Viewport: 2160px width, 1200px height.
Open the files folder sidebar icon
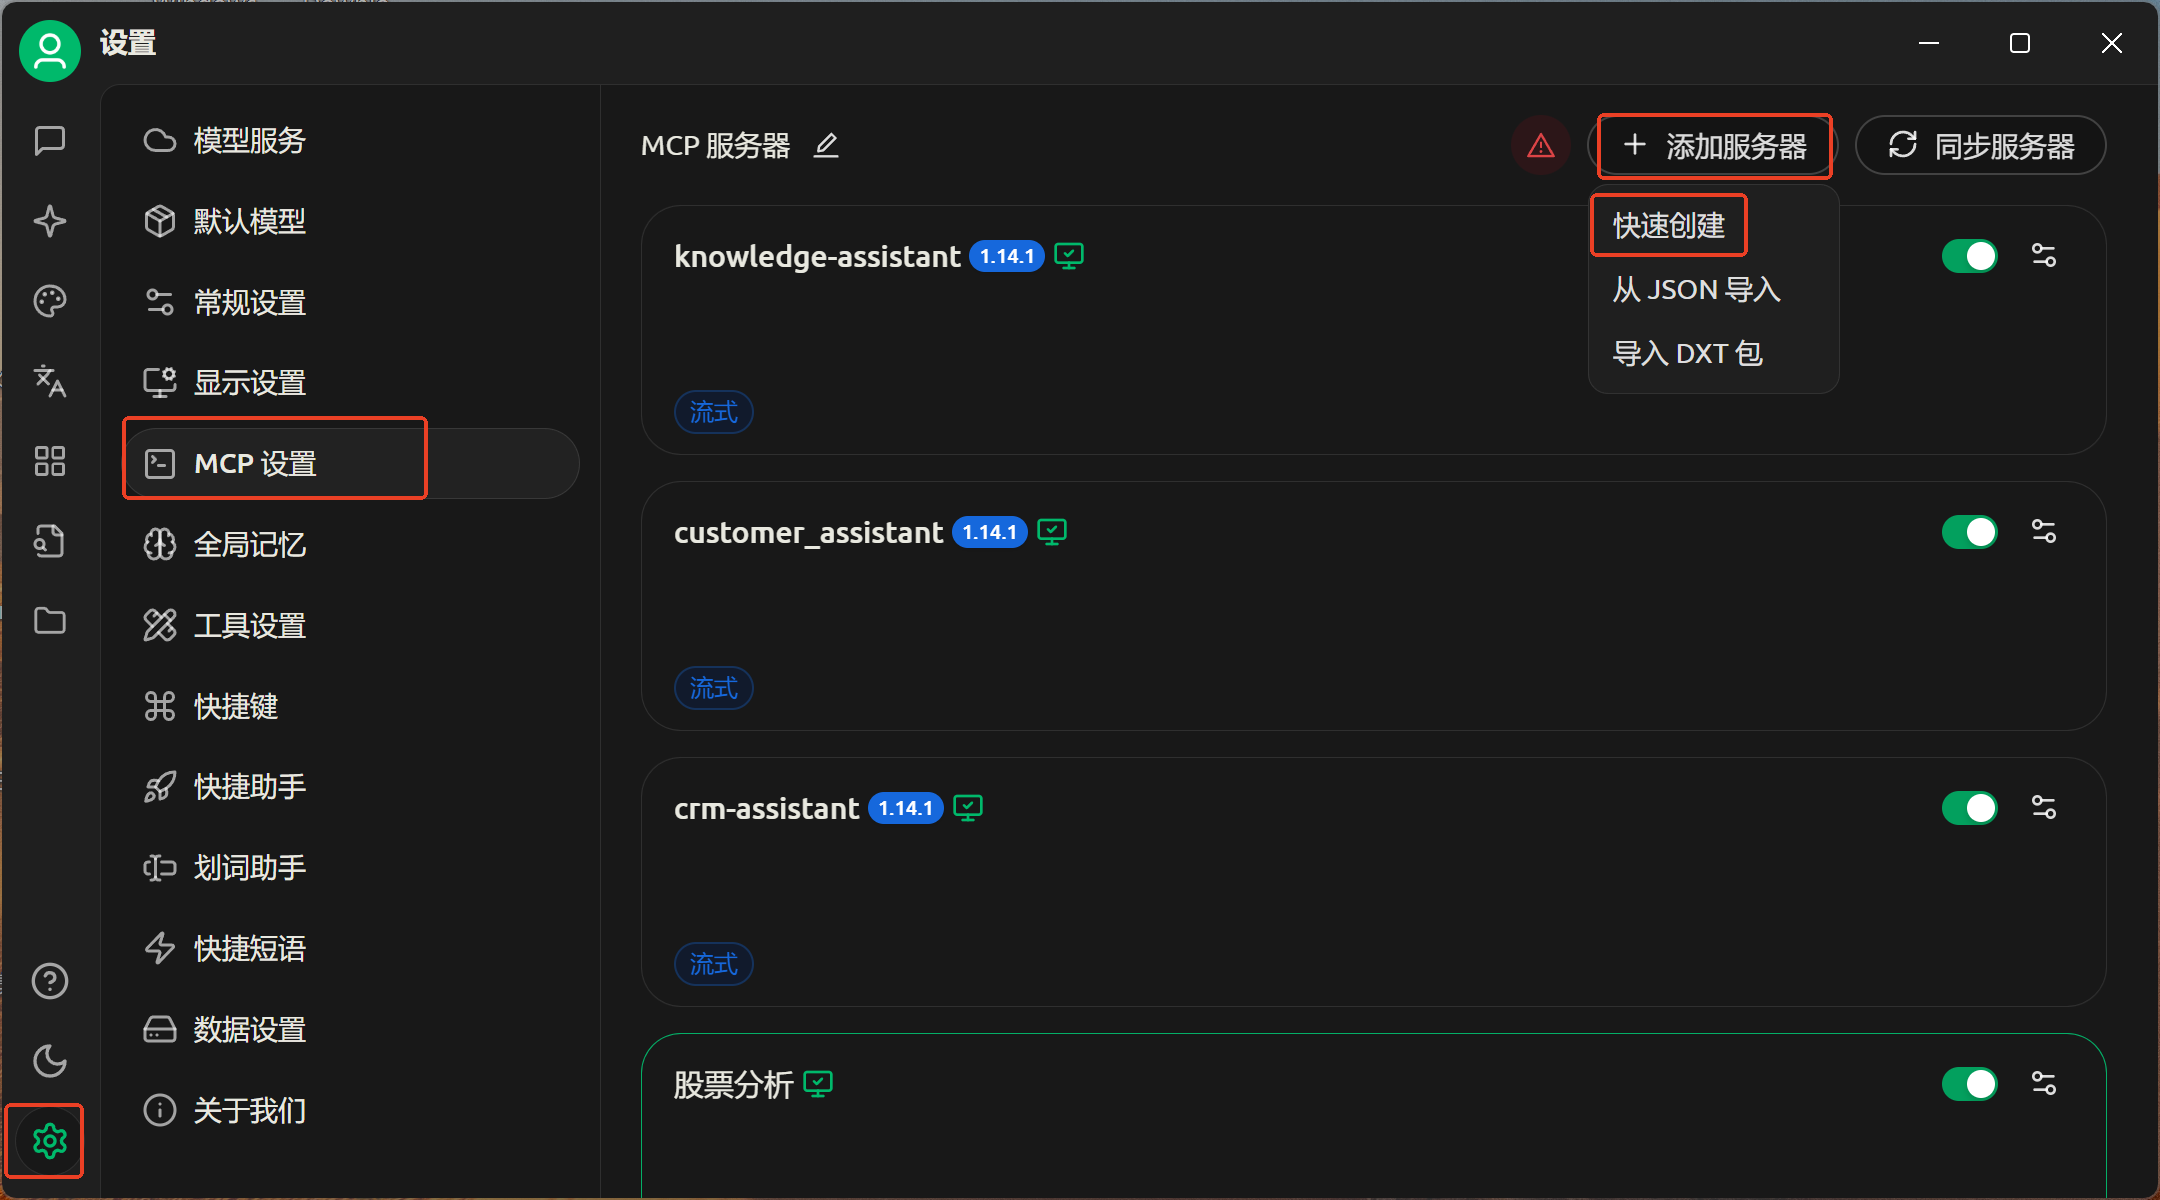click(49, 621)
